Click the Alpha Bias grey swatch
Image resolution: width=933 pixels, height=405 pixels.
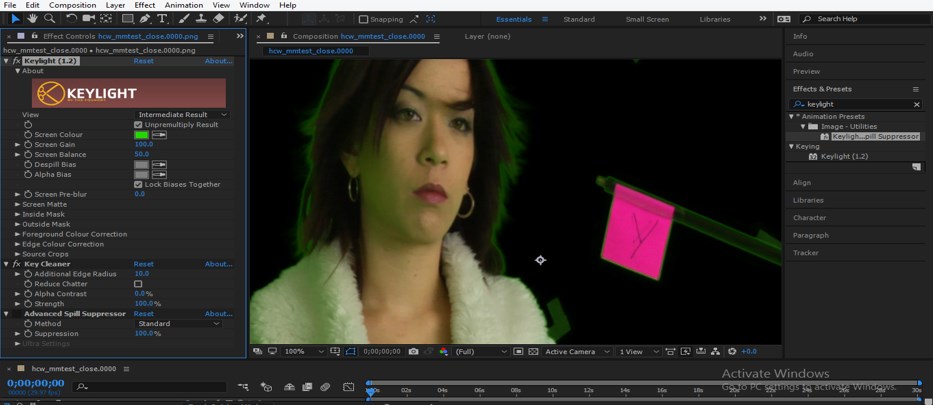click(x=142, y=175)
